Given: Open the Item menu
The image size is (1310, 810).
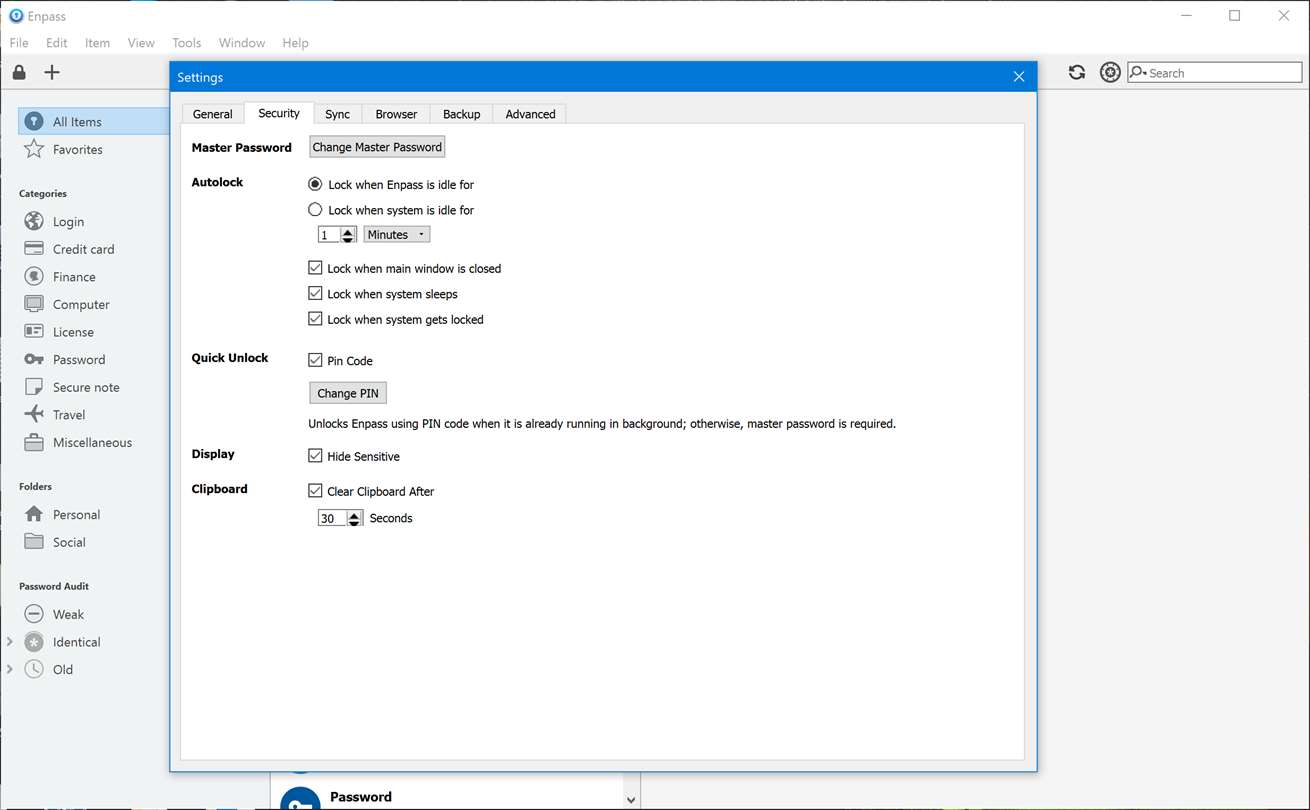Looking at the screenshot, I should pos(98,43).
